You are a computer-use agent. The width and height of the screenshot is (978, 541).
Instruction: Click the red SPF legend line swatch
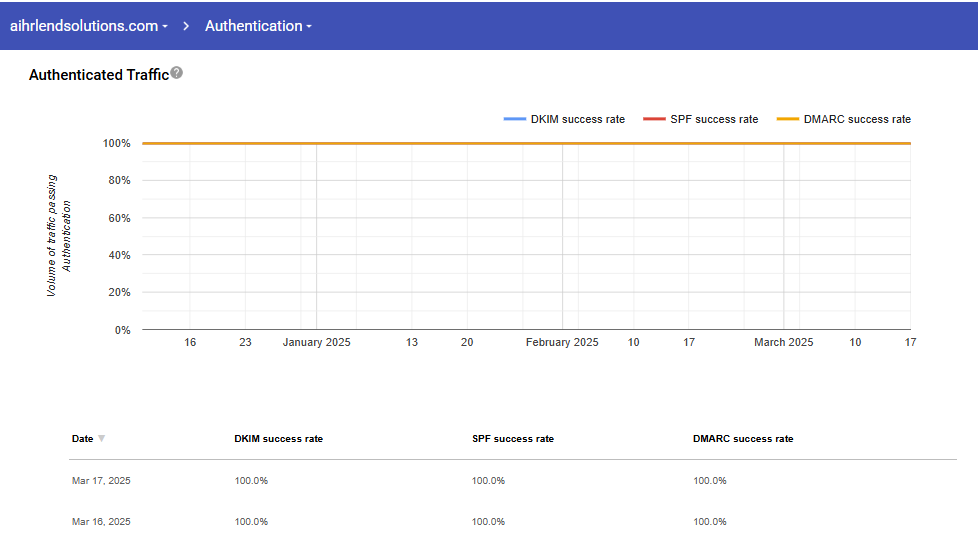[654, 120]
